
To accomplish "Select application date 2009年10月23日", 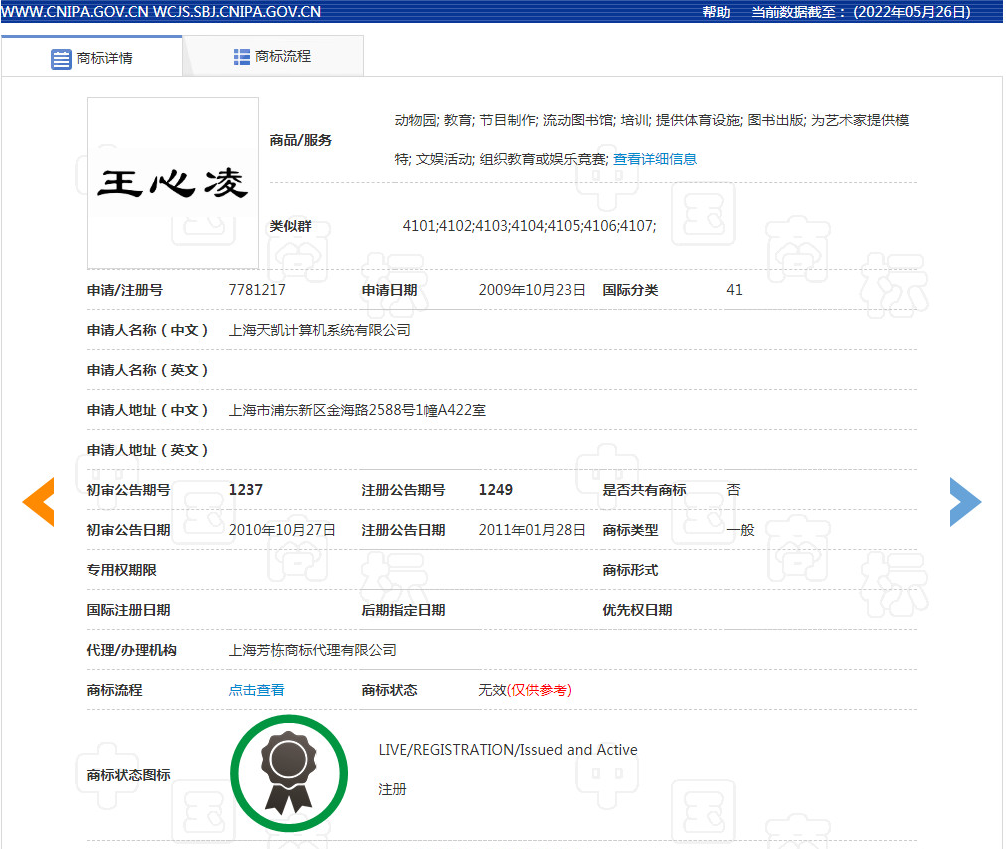I will pyautogui.click(x=532, y=290).
